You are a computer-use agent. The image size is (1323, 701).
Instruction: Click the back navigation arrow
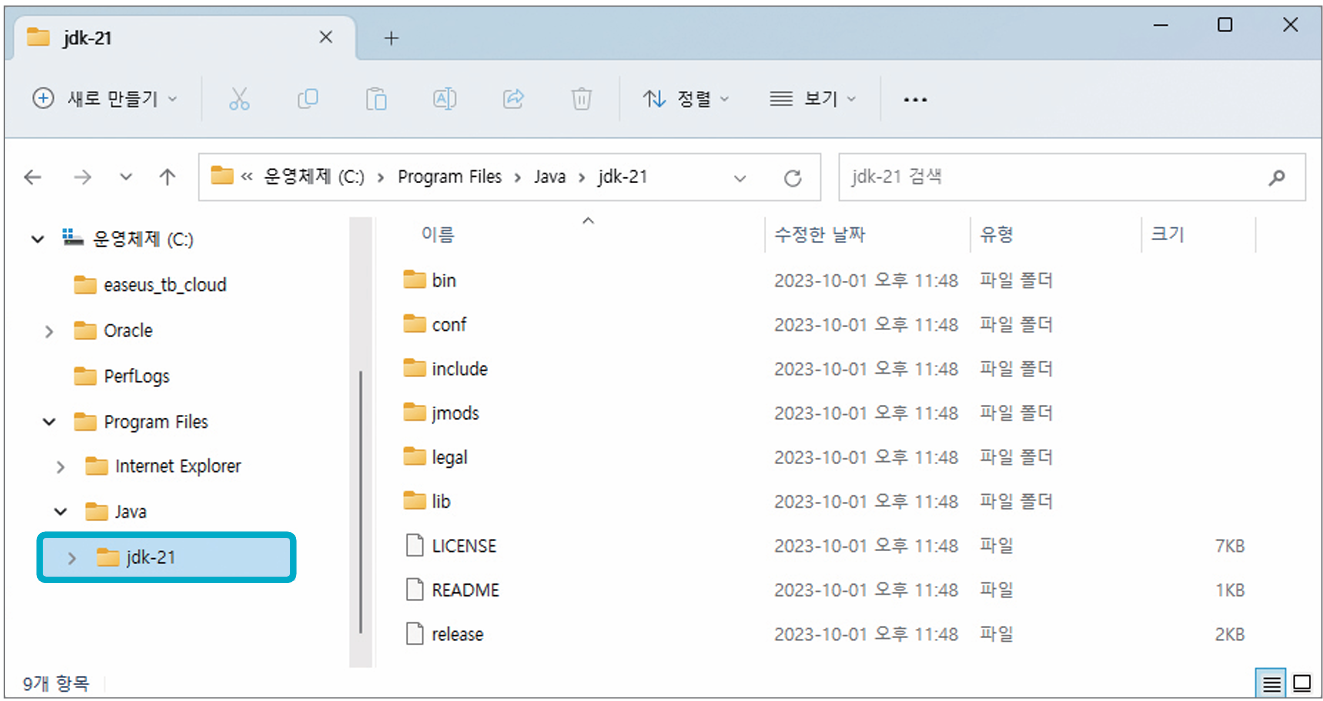(32, 177)
